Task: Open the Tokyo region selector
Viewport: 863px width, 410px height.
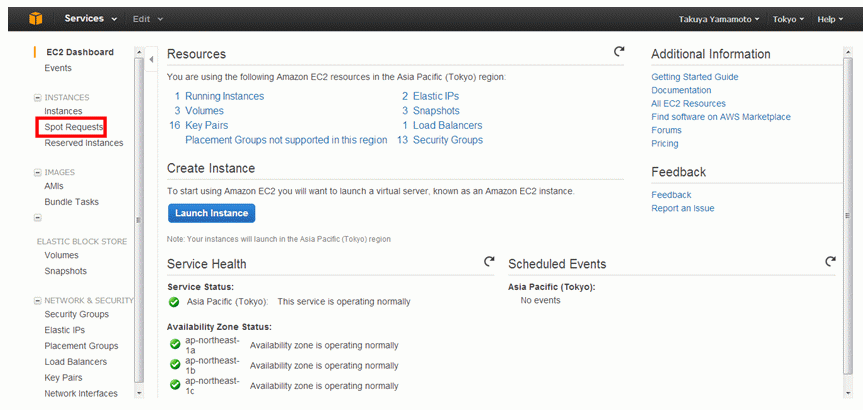Action: (788, 19)
